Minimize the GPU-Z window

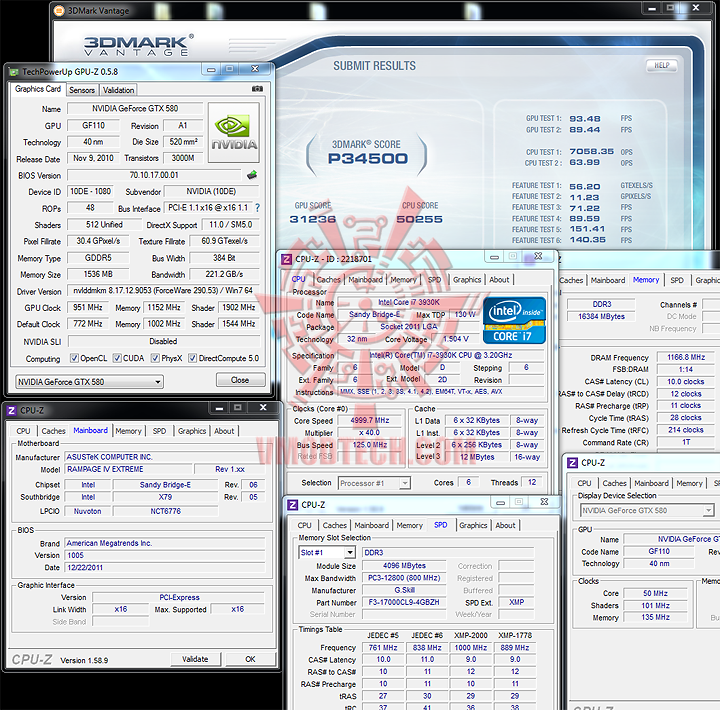point(211,69)
